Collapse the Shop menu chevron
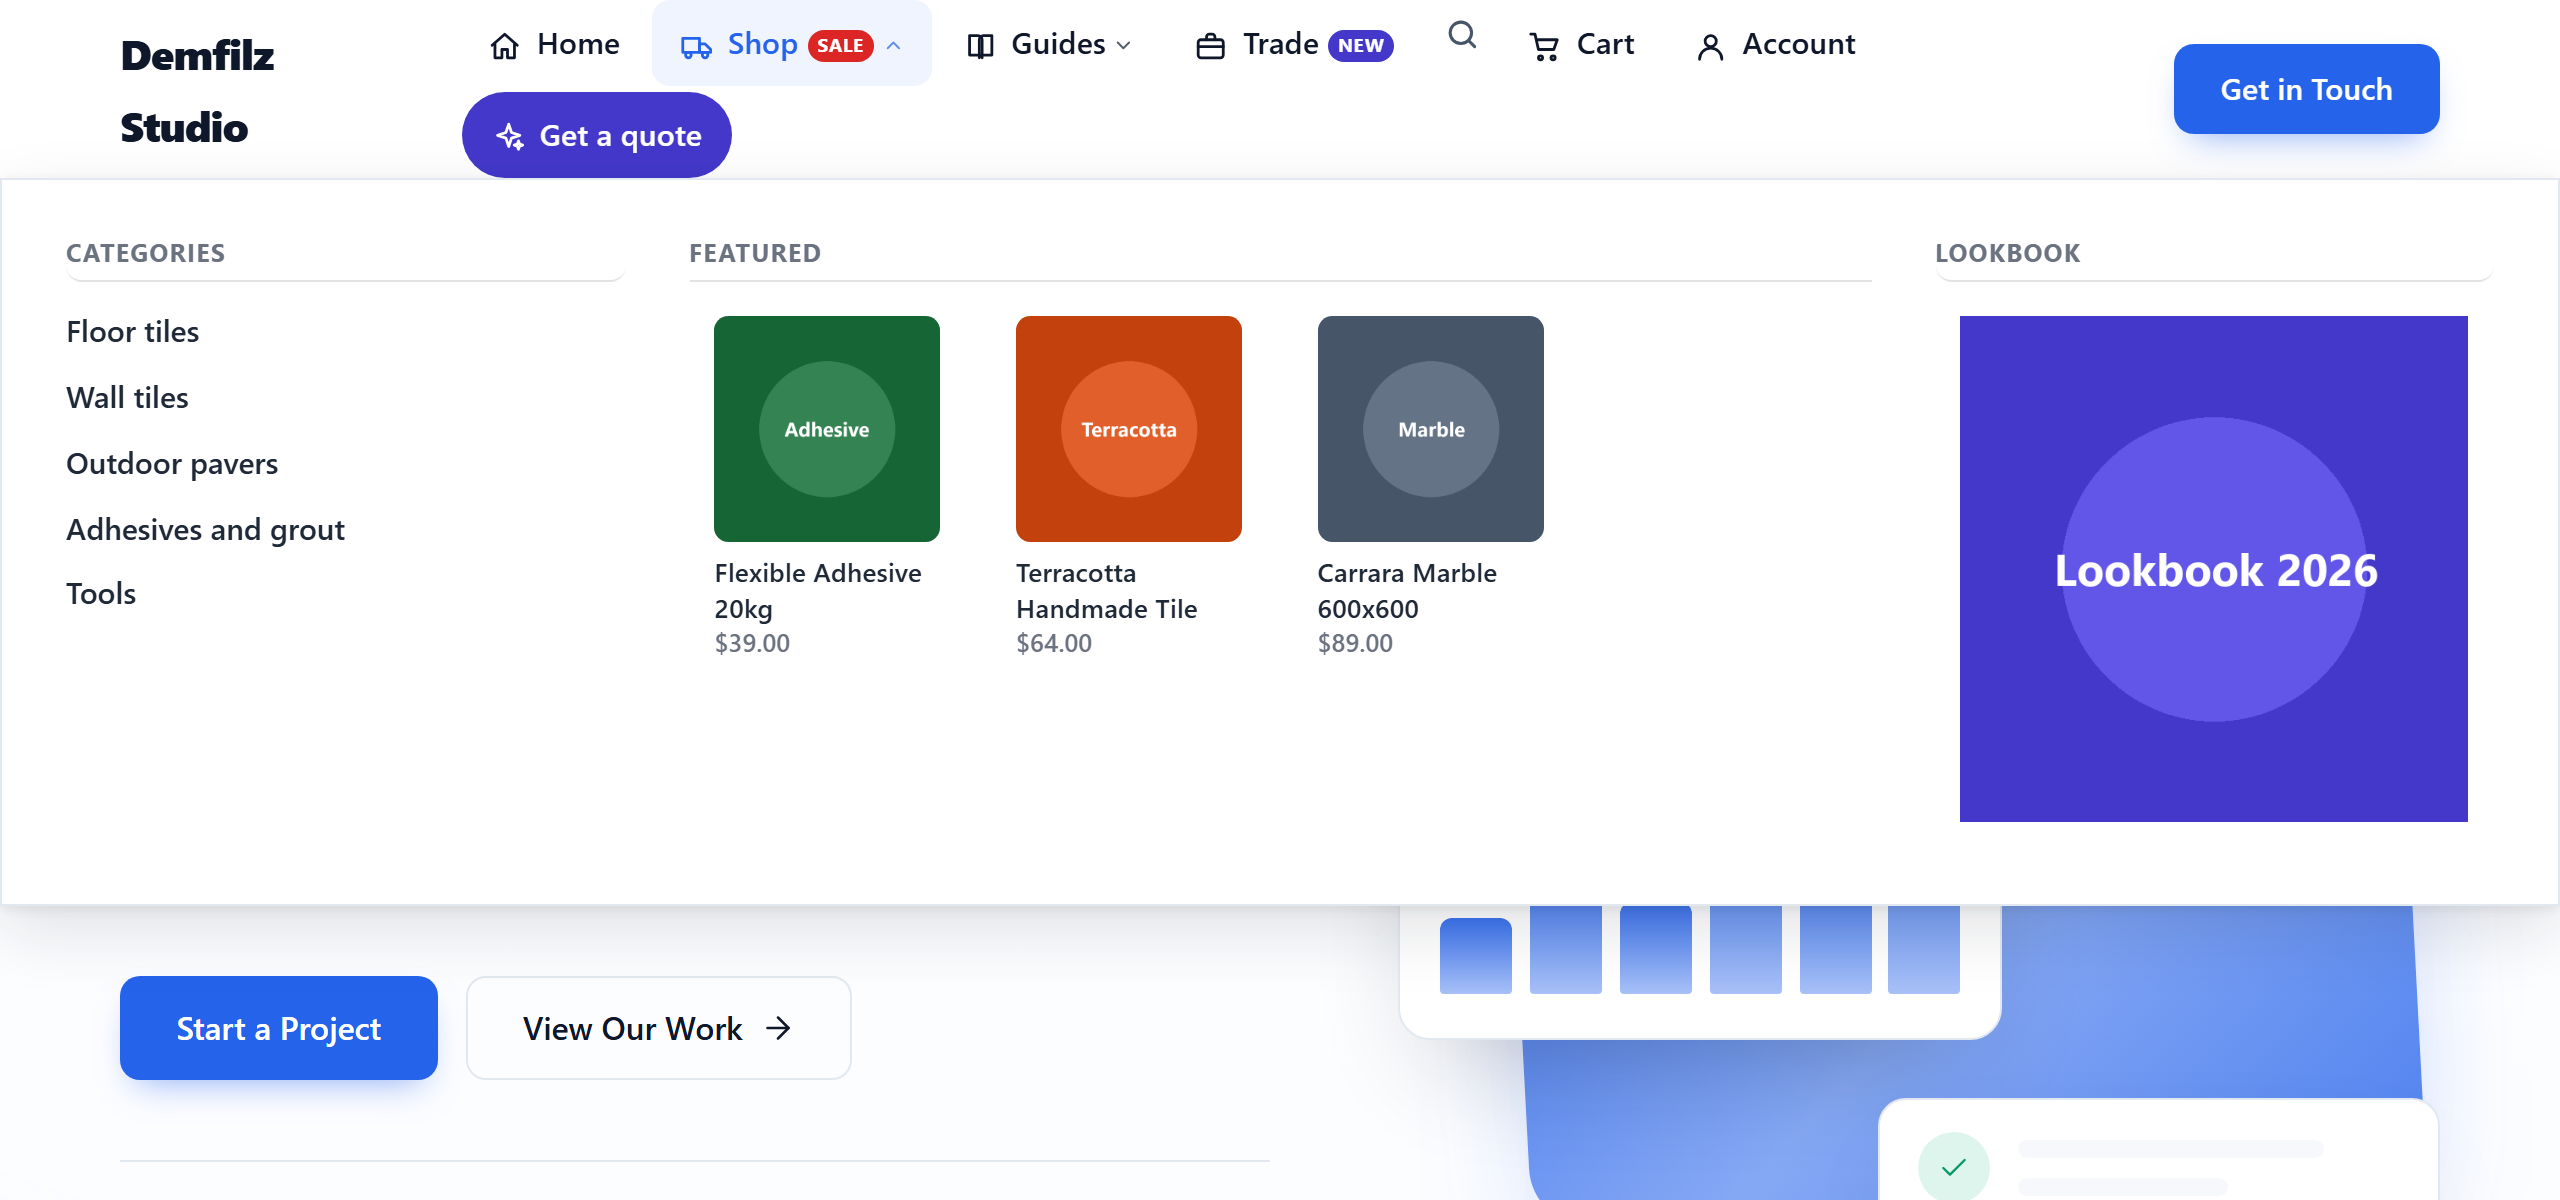 tap(894, 46)
